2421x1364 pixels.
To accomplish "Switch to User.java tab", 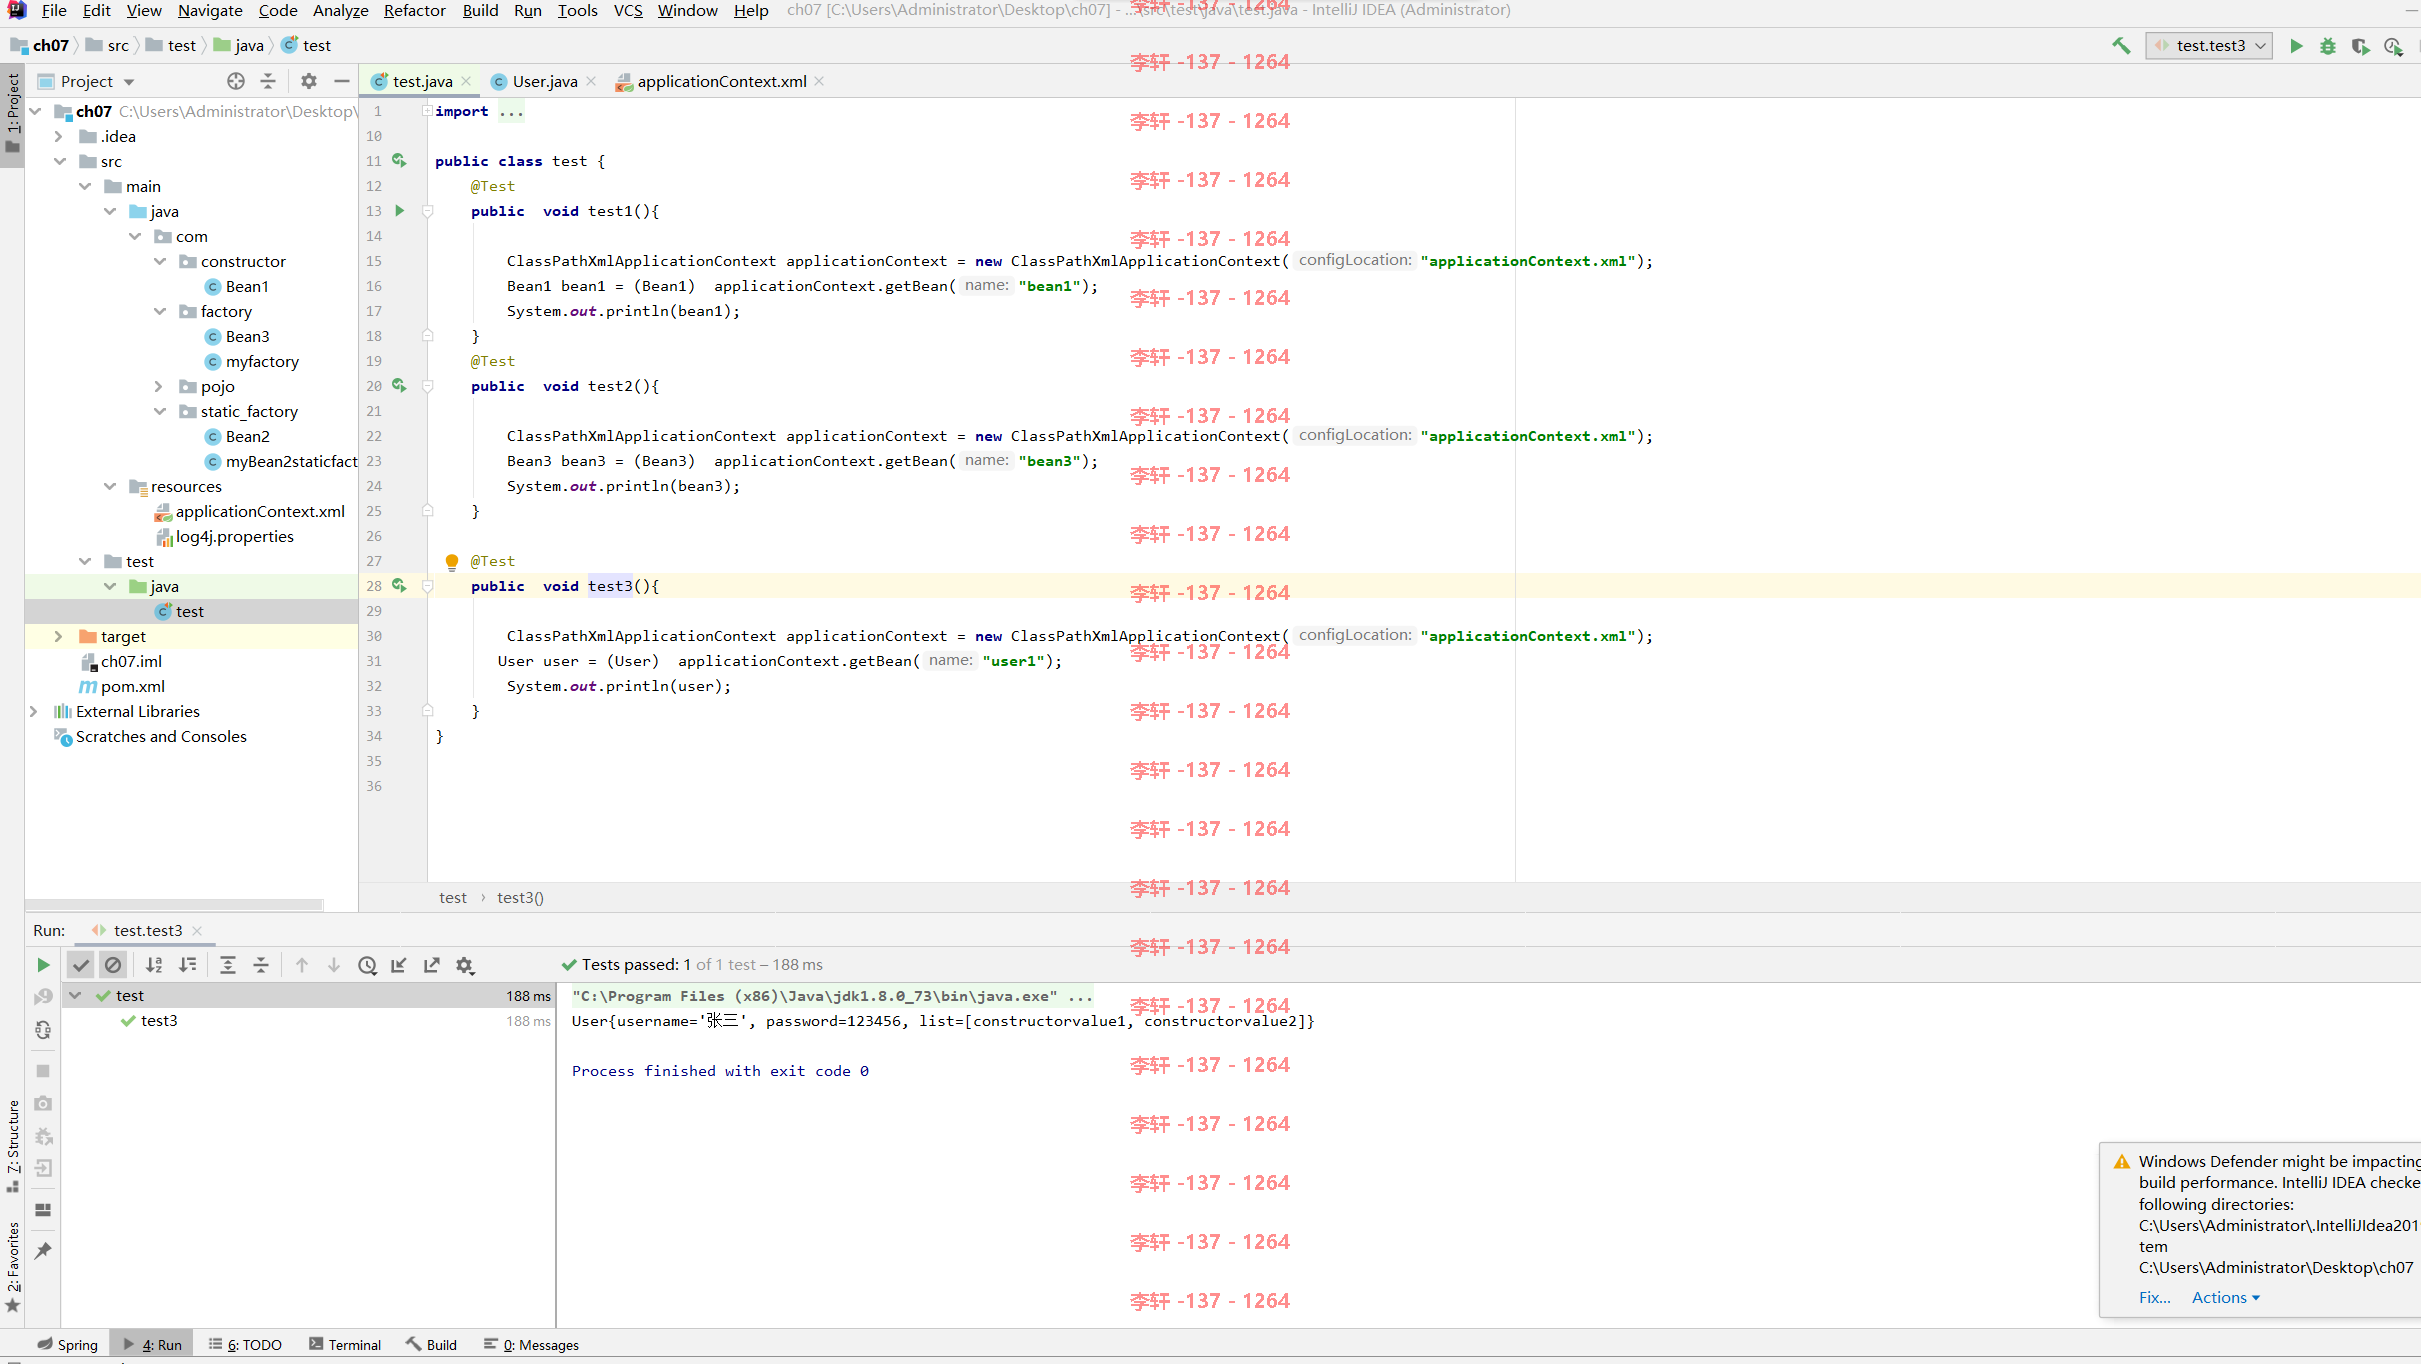I will click(x=544, y=81).
